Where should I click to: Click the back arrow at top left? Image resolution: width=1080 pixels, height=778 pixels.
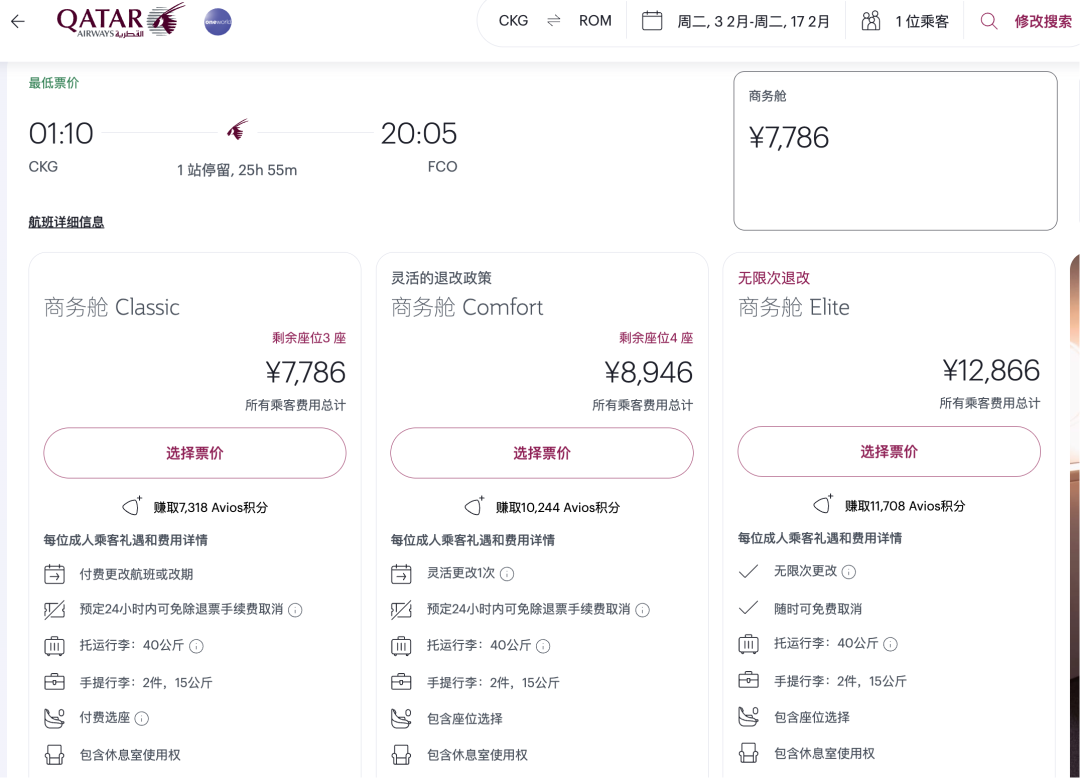(x=17, y=21)
